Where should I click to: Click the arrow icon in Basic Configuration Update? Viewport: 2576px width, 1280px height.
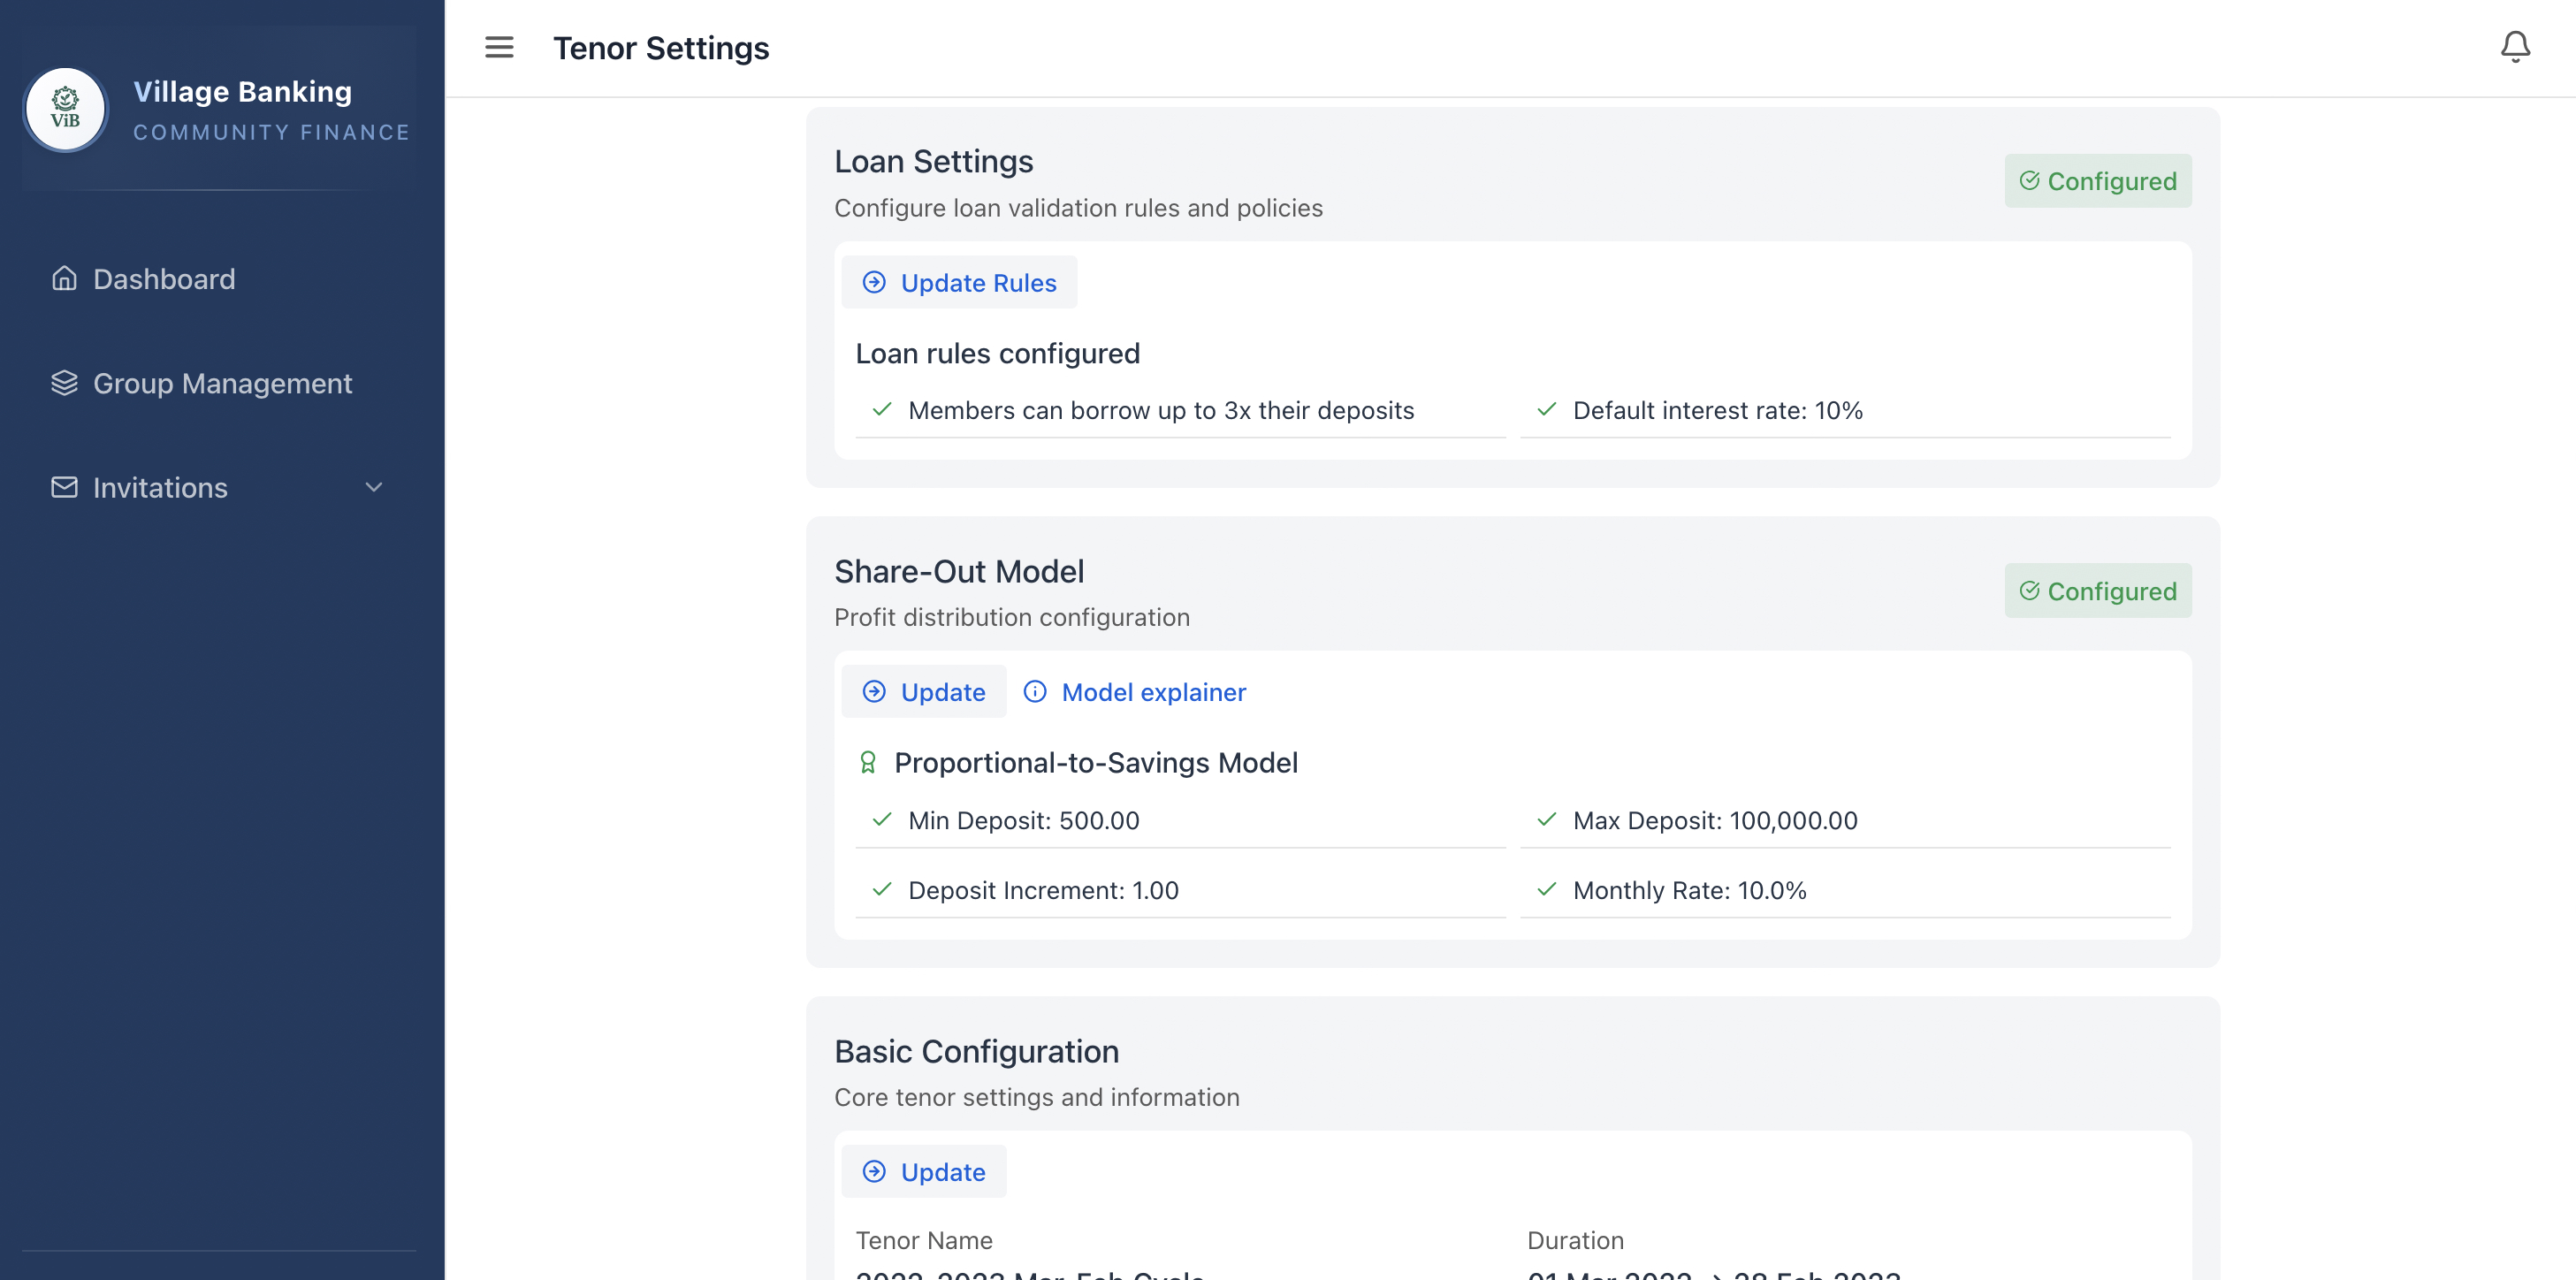pos(875,1171)
